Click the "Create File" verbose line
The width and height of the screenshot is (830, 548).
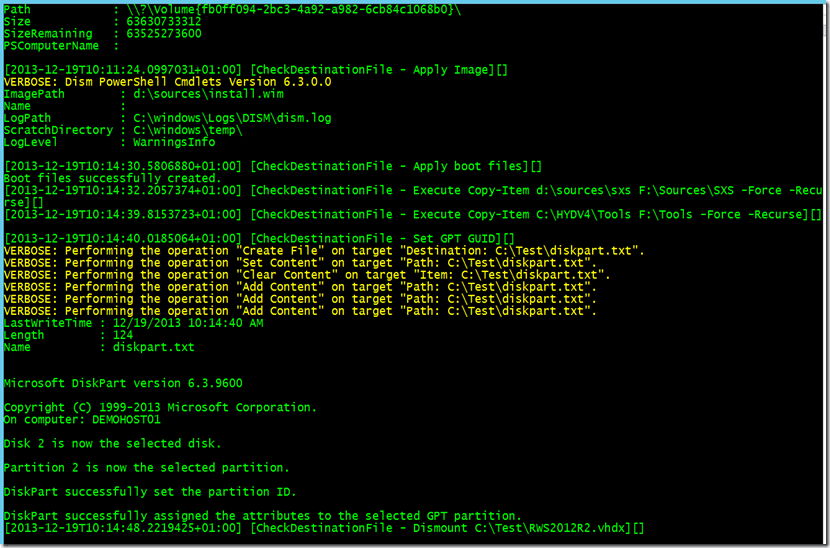point(324,250)
